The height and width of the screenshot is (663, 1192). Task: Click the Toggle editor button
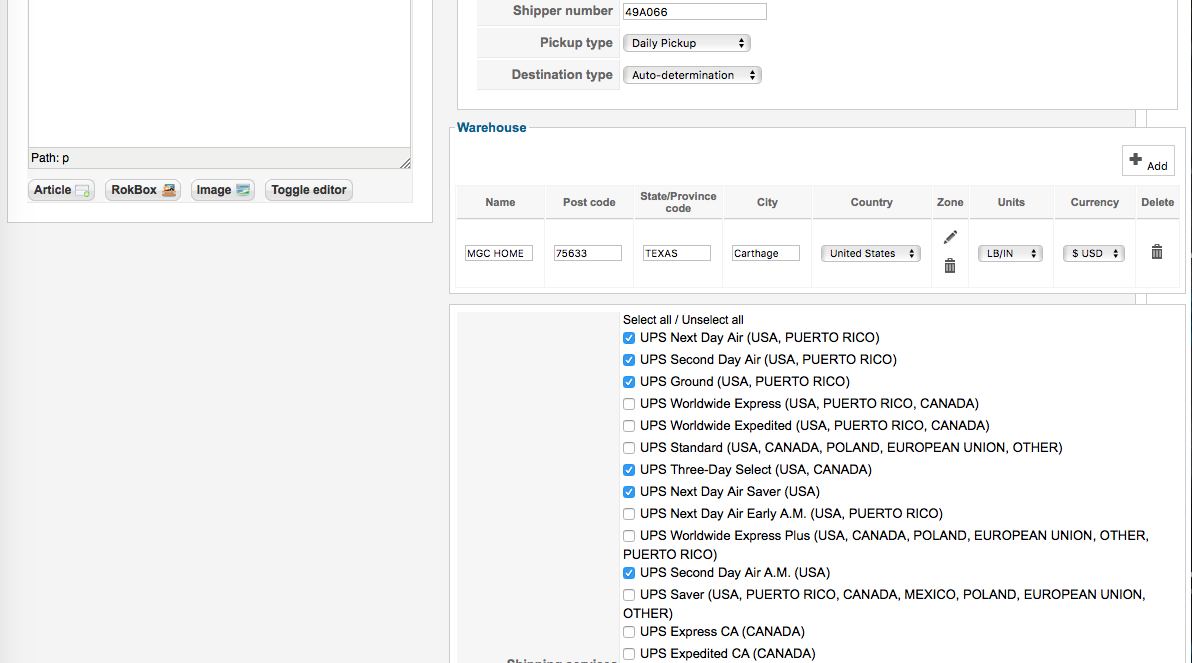(309, 190)
